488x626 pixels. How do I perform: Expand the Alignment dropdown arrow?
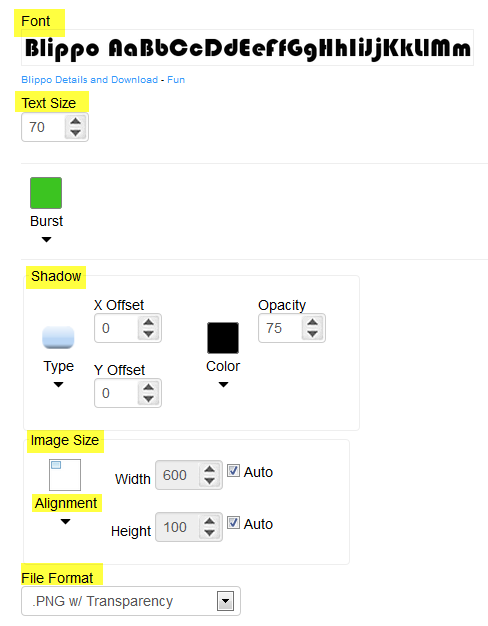(x=65, y=521)
